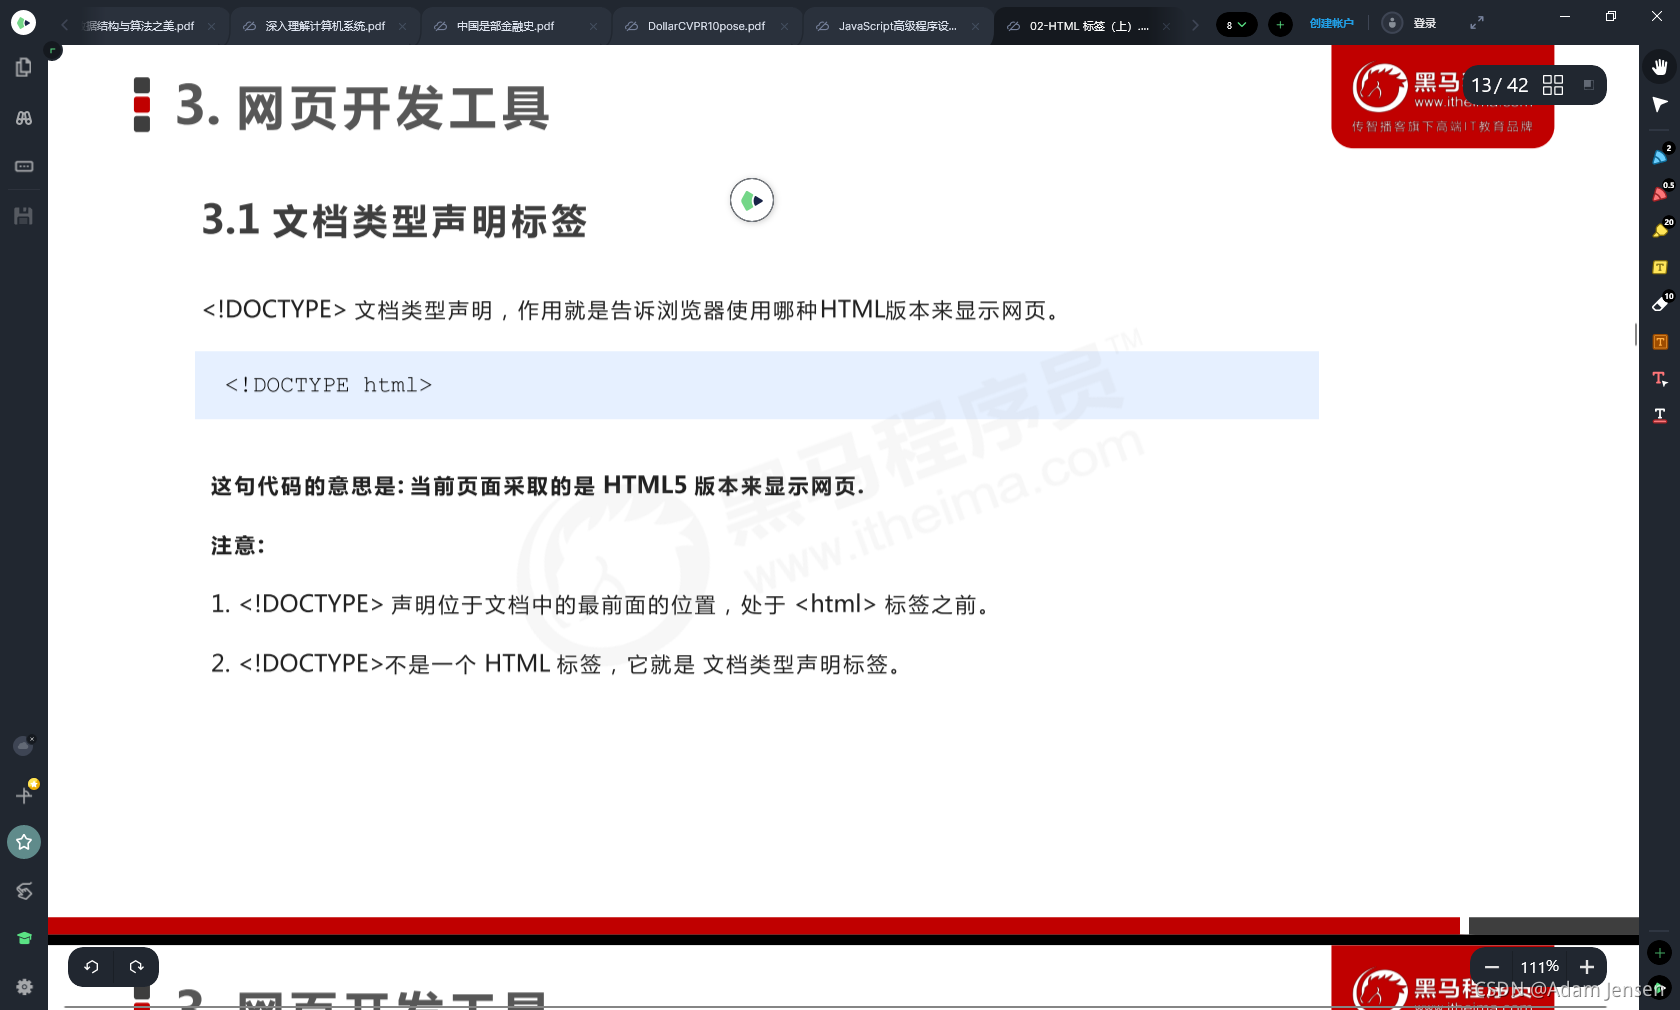
Task: Open the copy/pages panel in the left sidebar
Action: [24, 67]
